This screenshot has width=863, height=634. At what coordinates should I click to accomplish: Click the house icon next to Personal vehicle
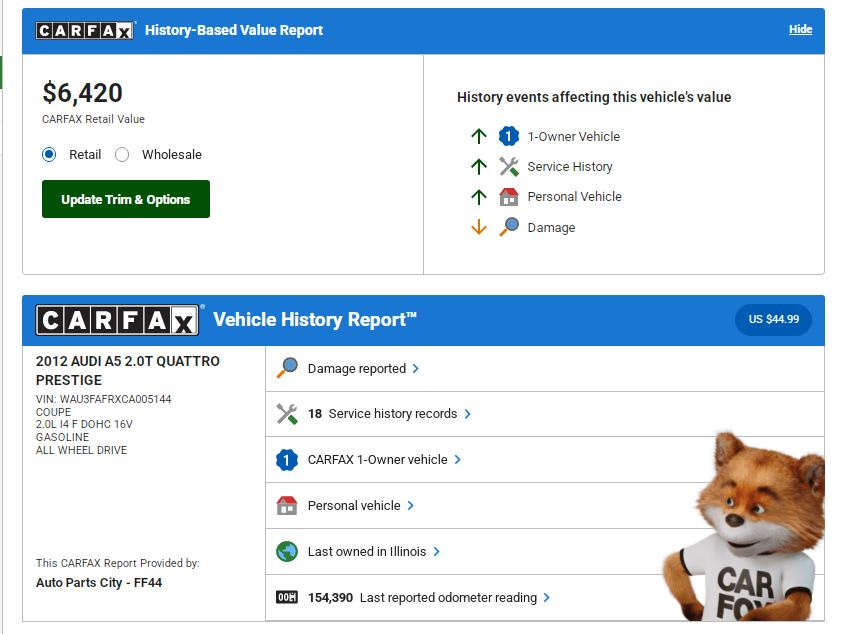pyautogui.click(x=287, y=506)
